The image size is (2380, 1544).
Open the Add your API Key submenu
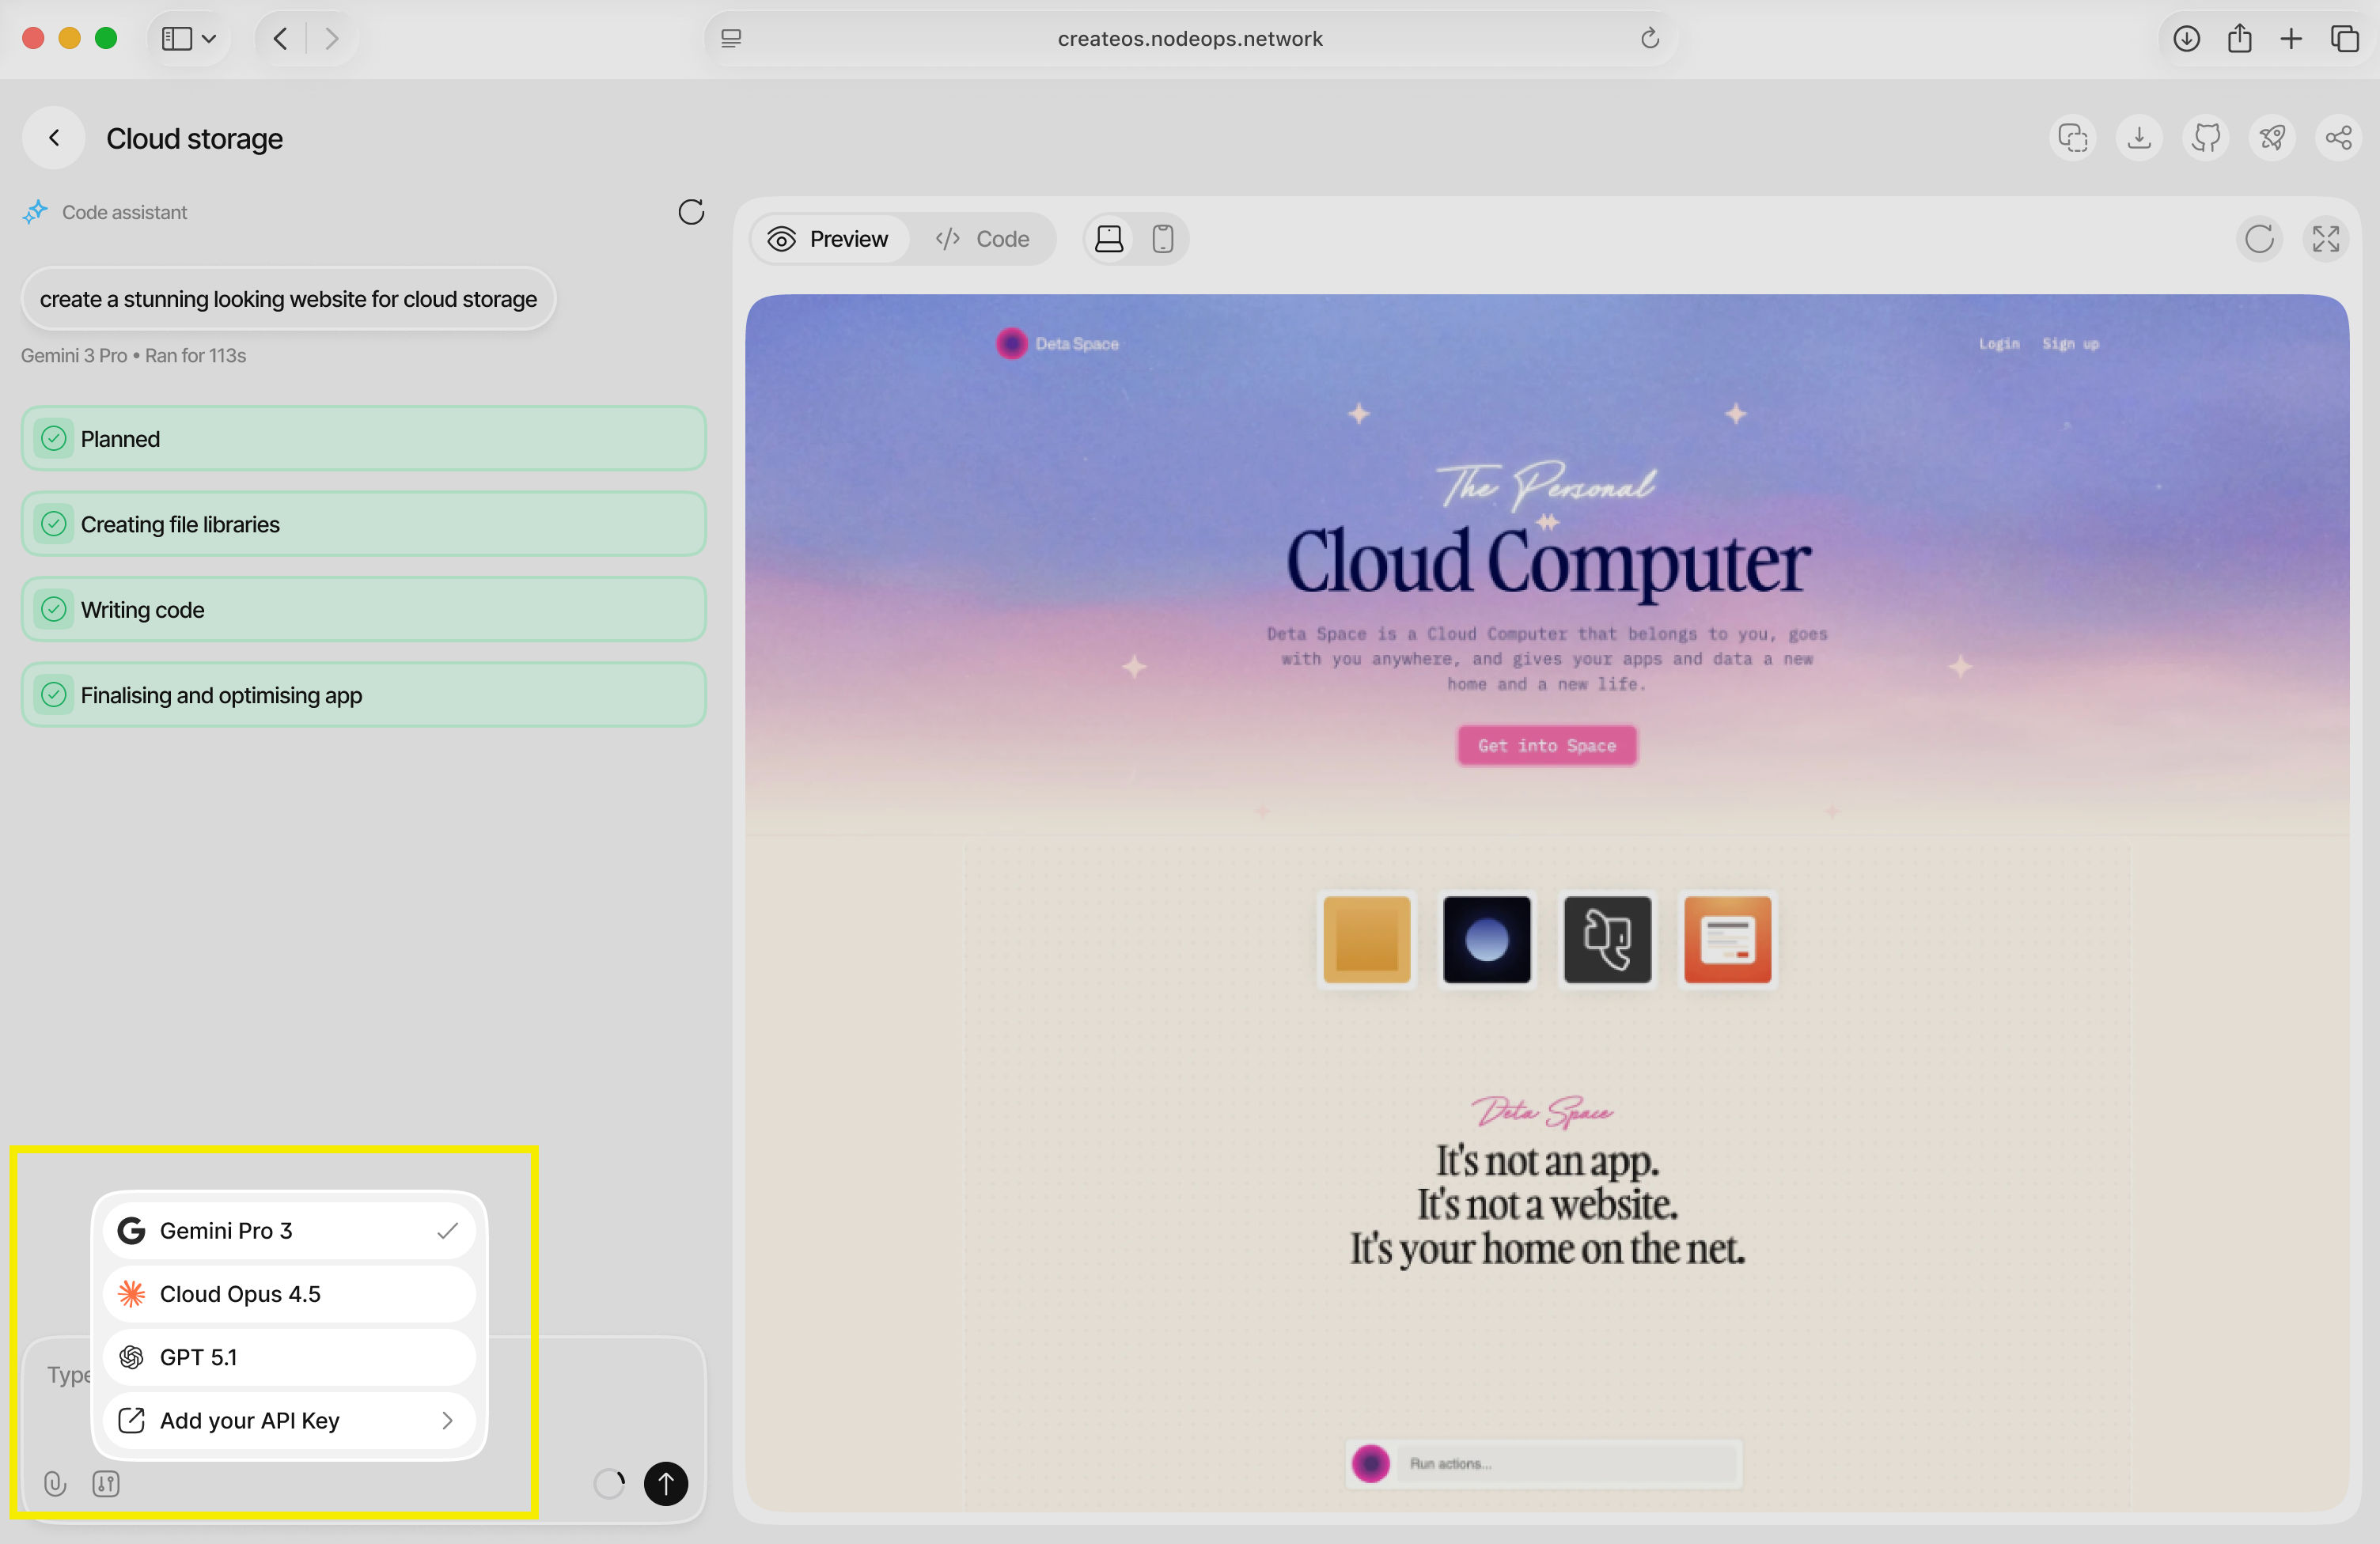tap(288, 1420)
